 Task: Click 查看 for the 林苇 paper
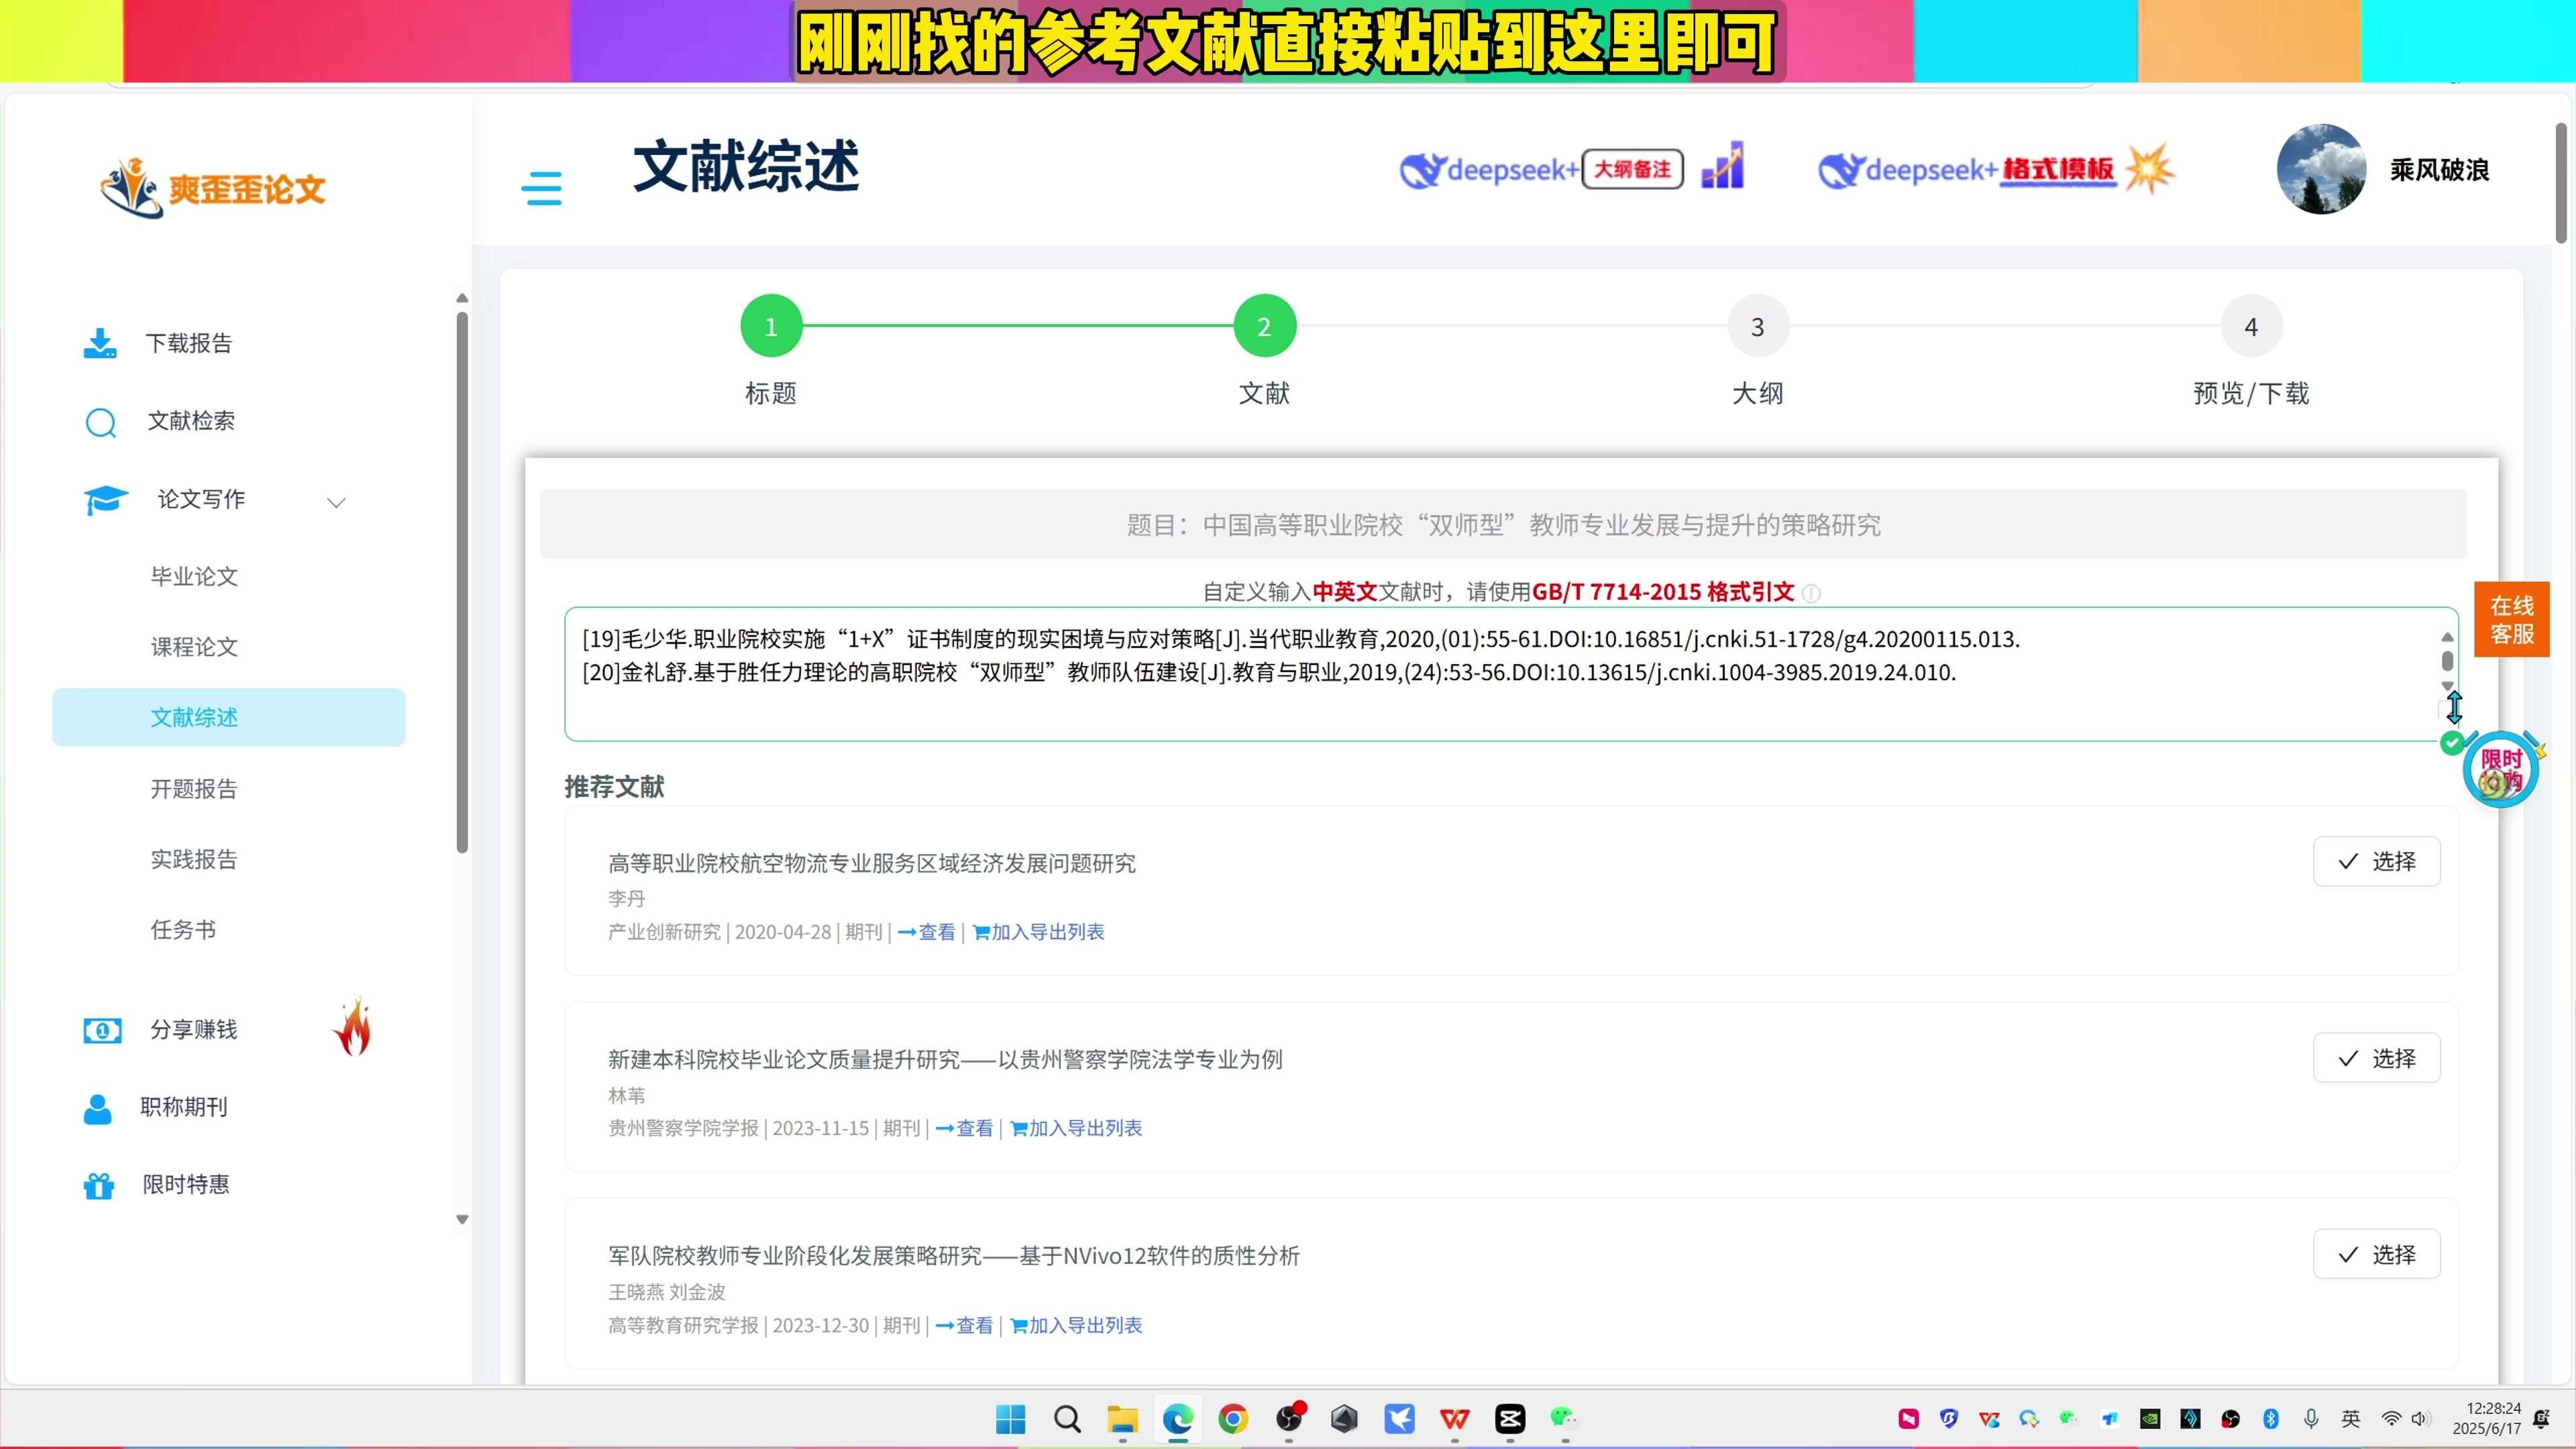point(964,1128)
